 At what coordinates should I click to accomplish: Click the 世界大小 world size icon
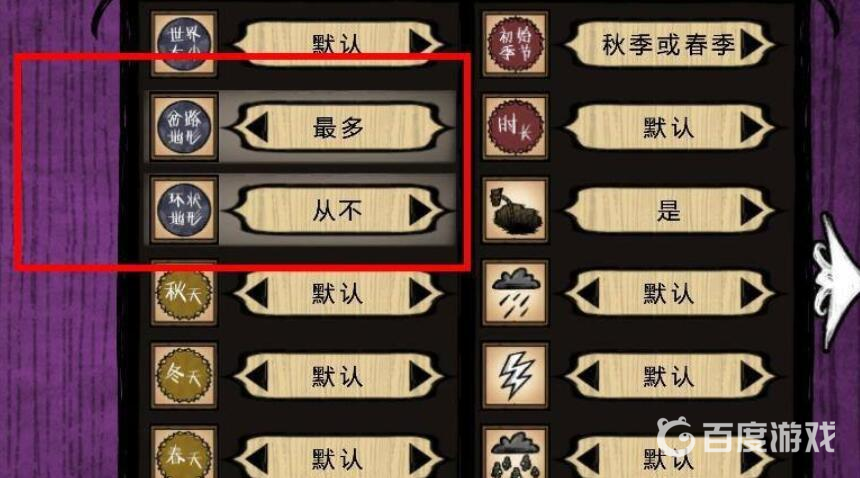184,43
